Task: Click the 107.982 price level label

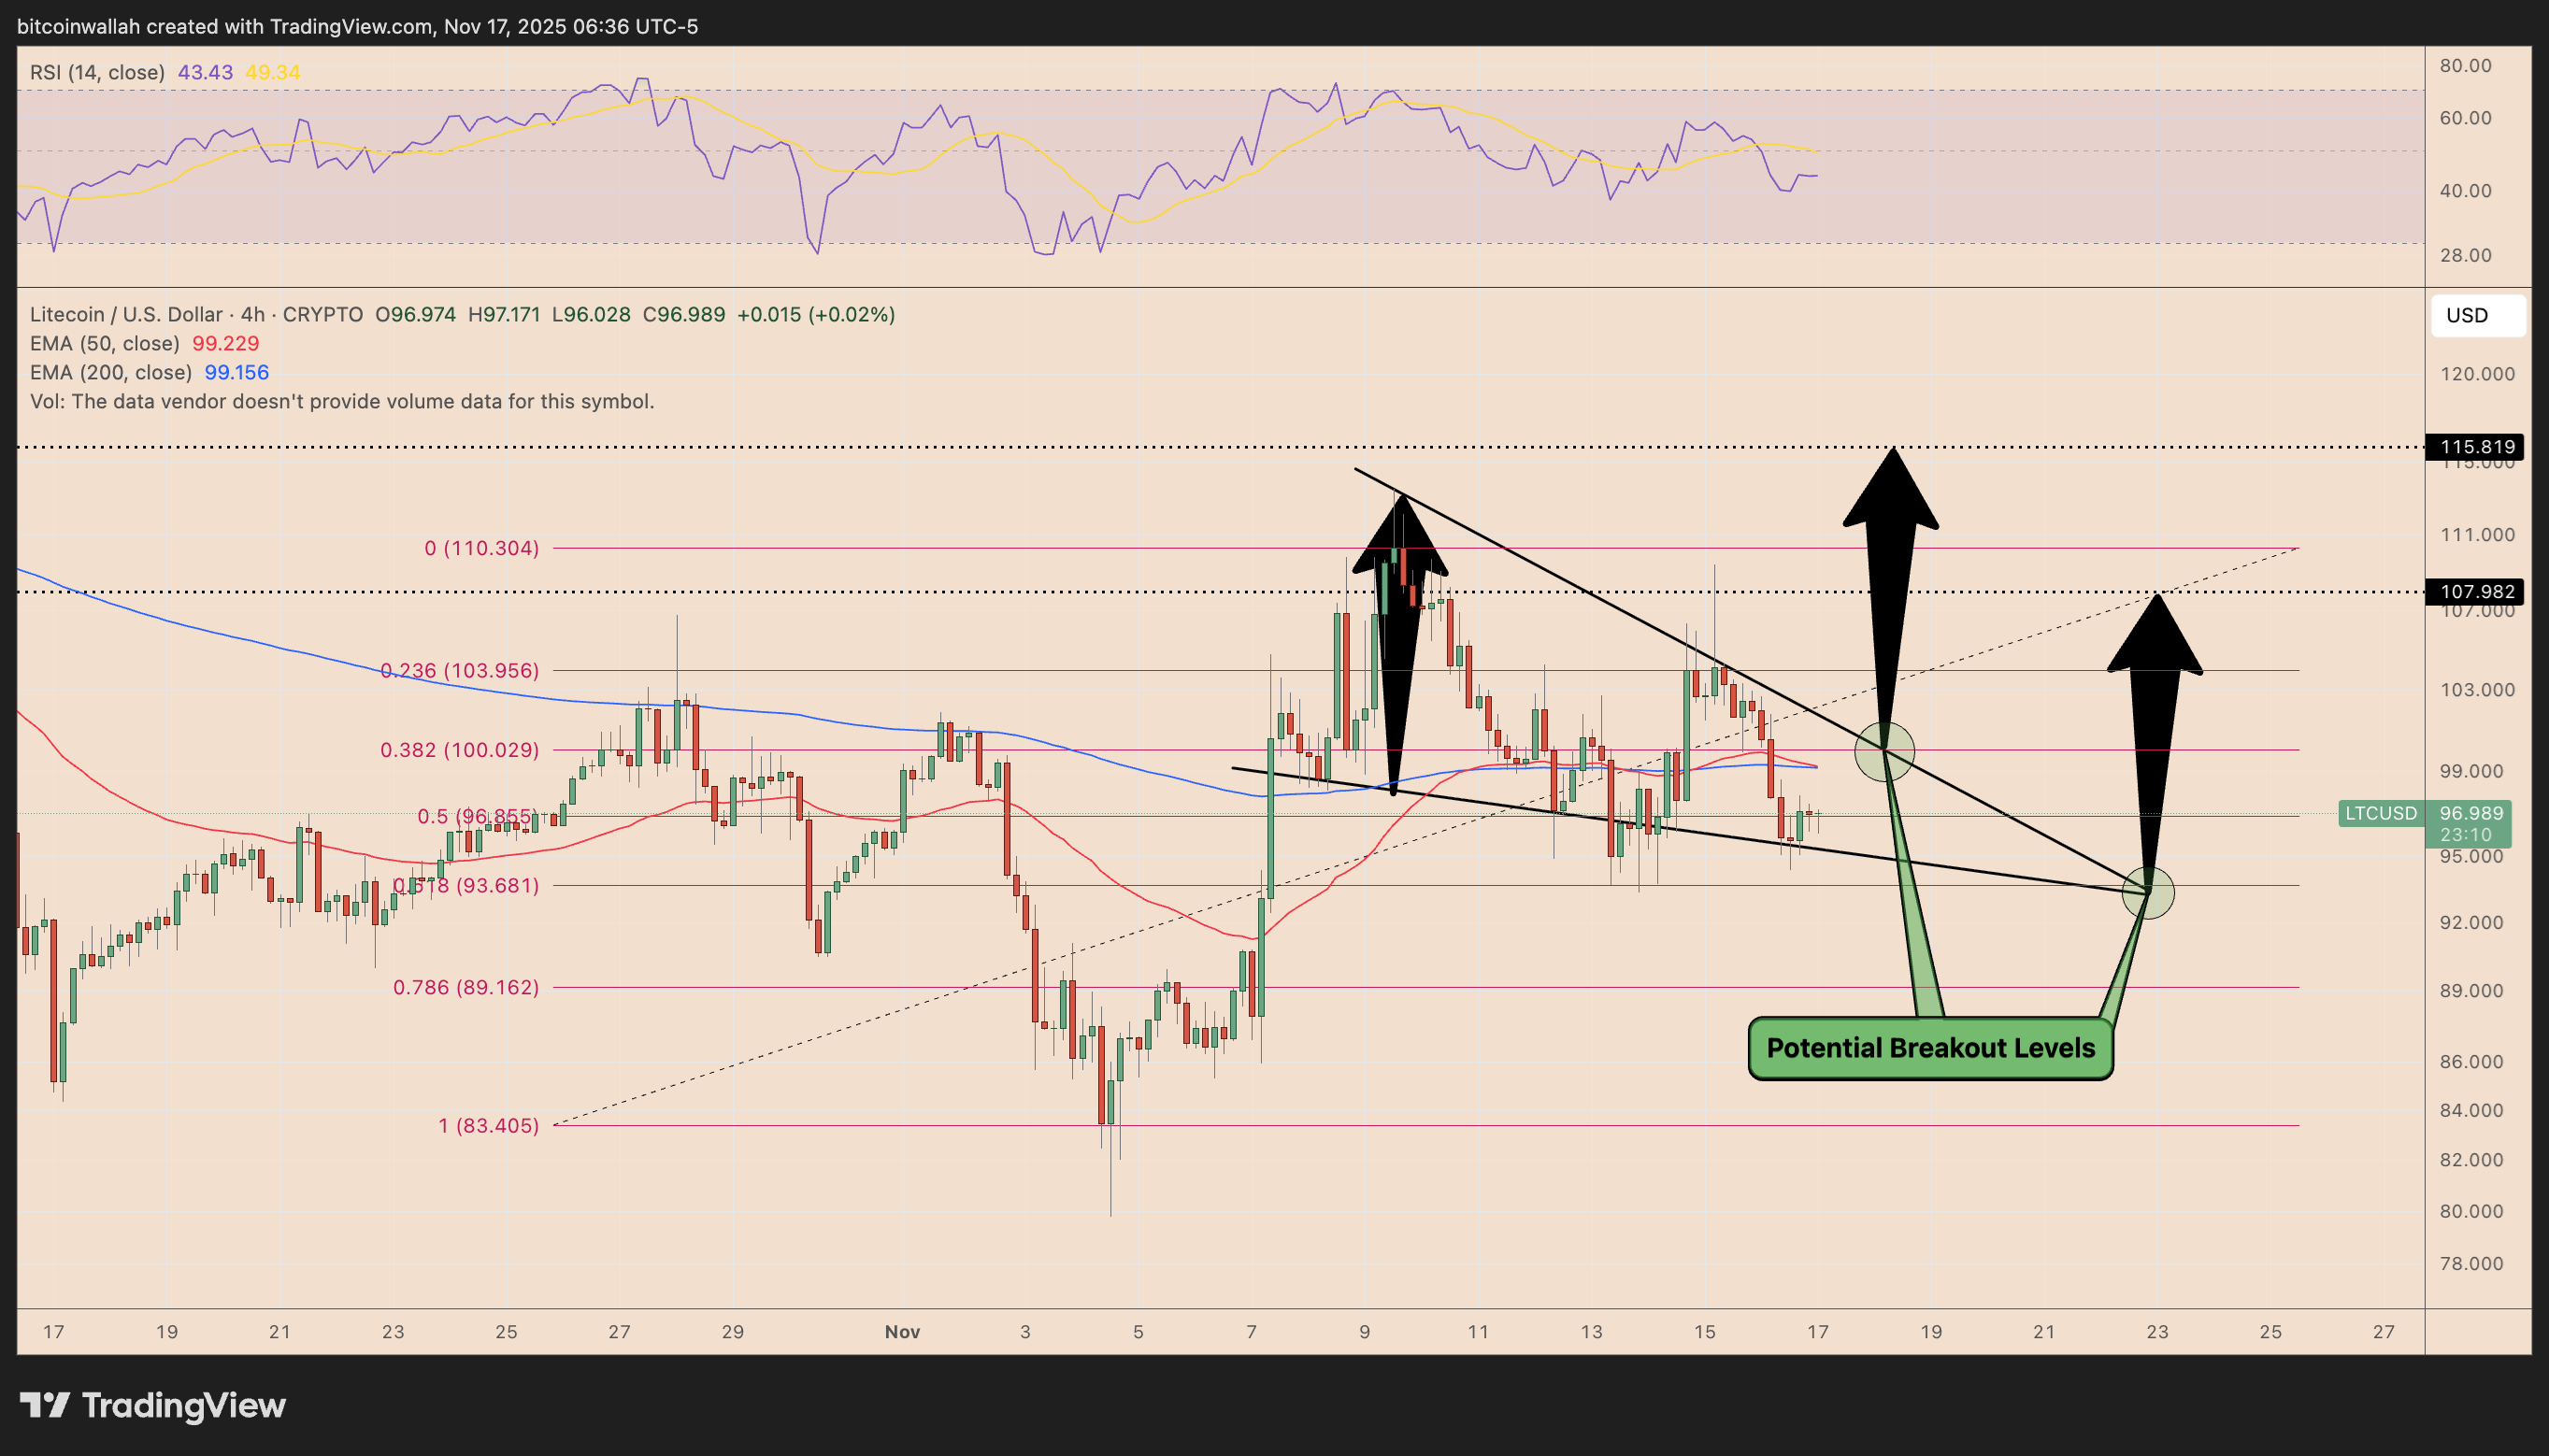Action: click(2476, 592)
